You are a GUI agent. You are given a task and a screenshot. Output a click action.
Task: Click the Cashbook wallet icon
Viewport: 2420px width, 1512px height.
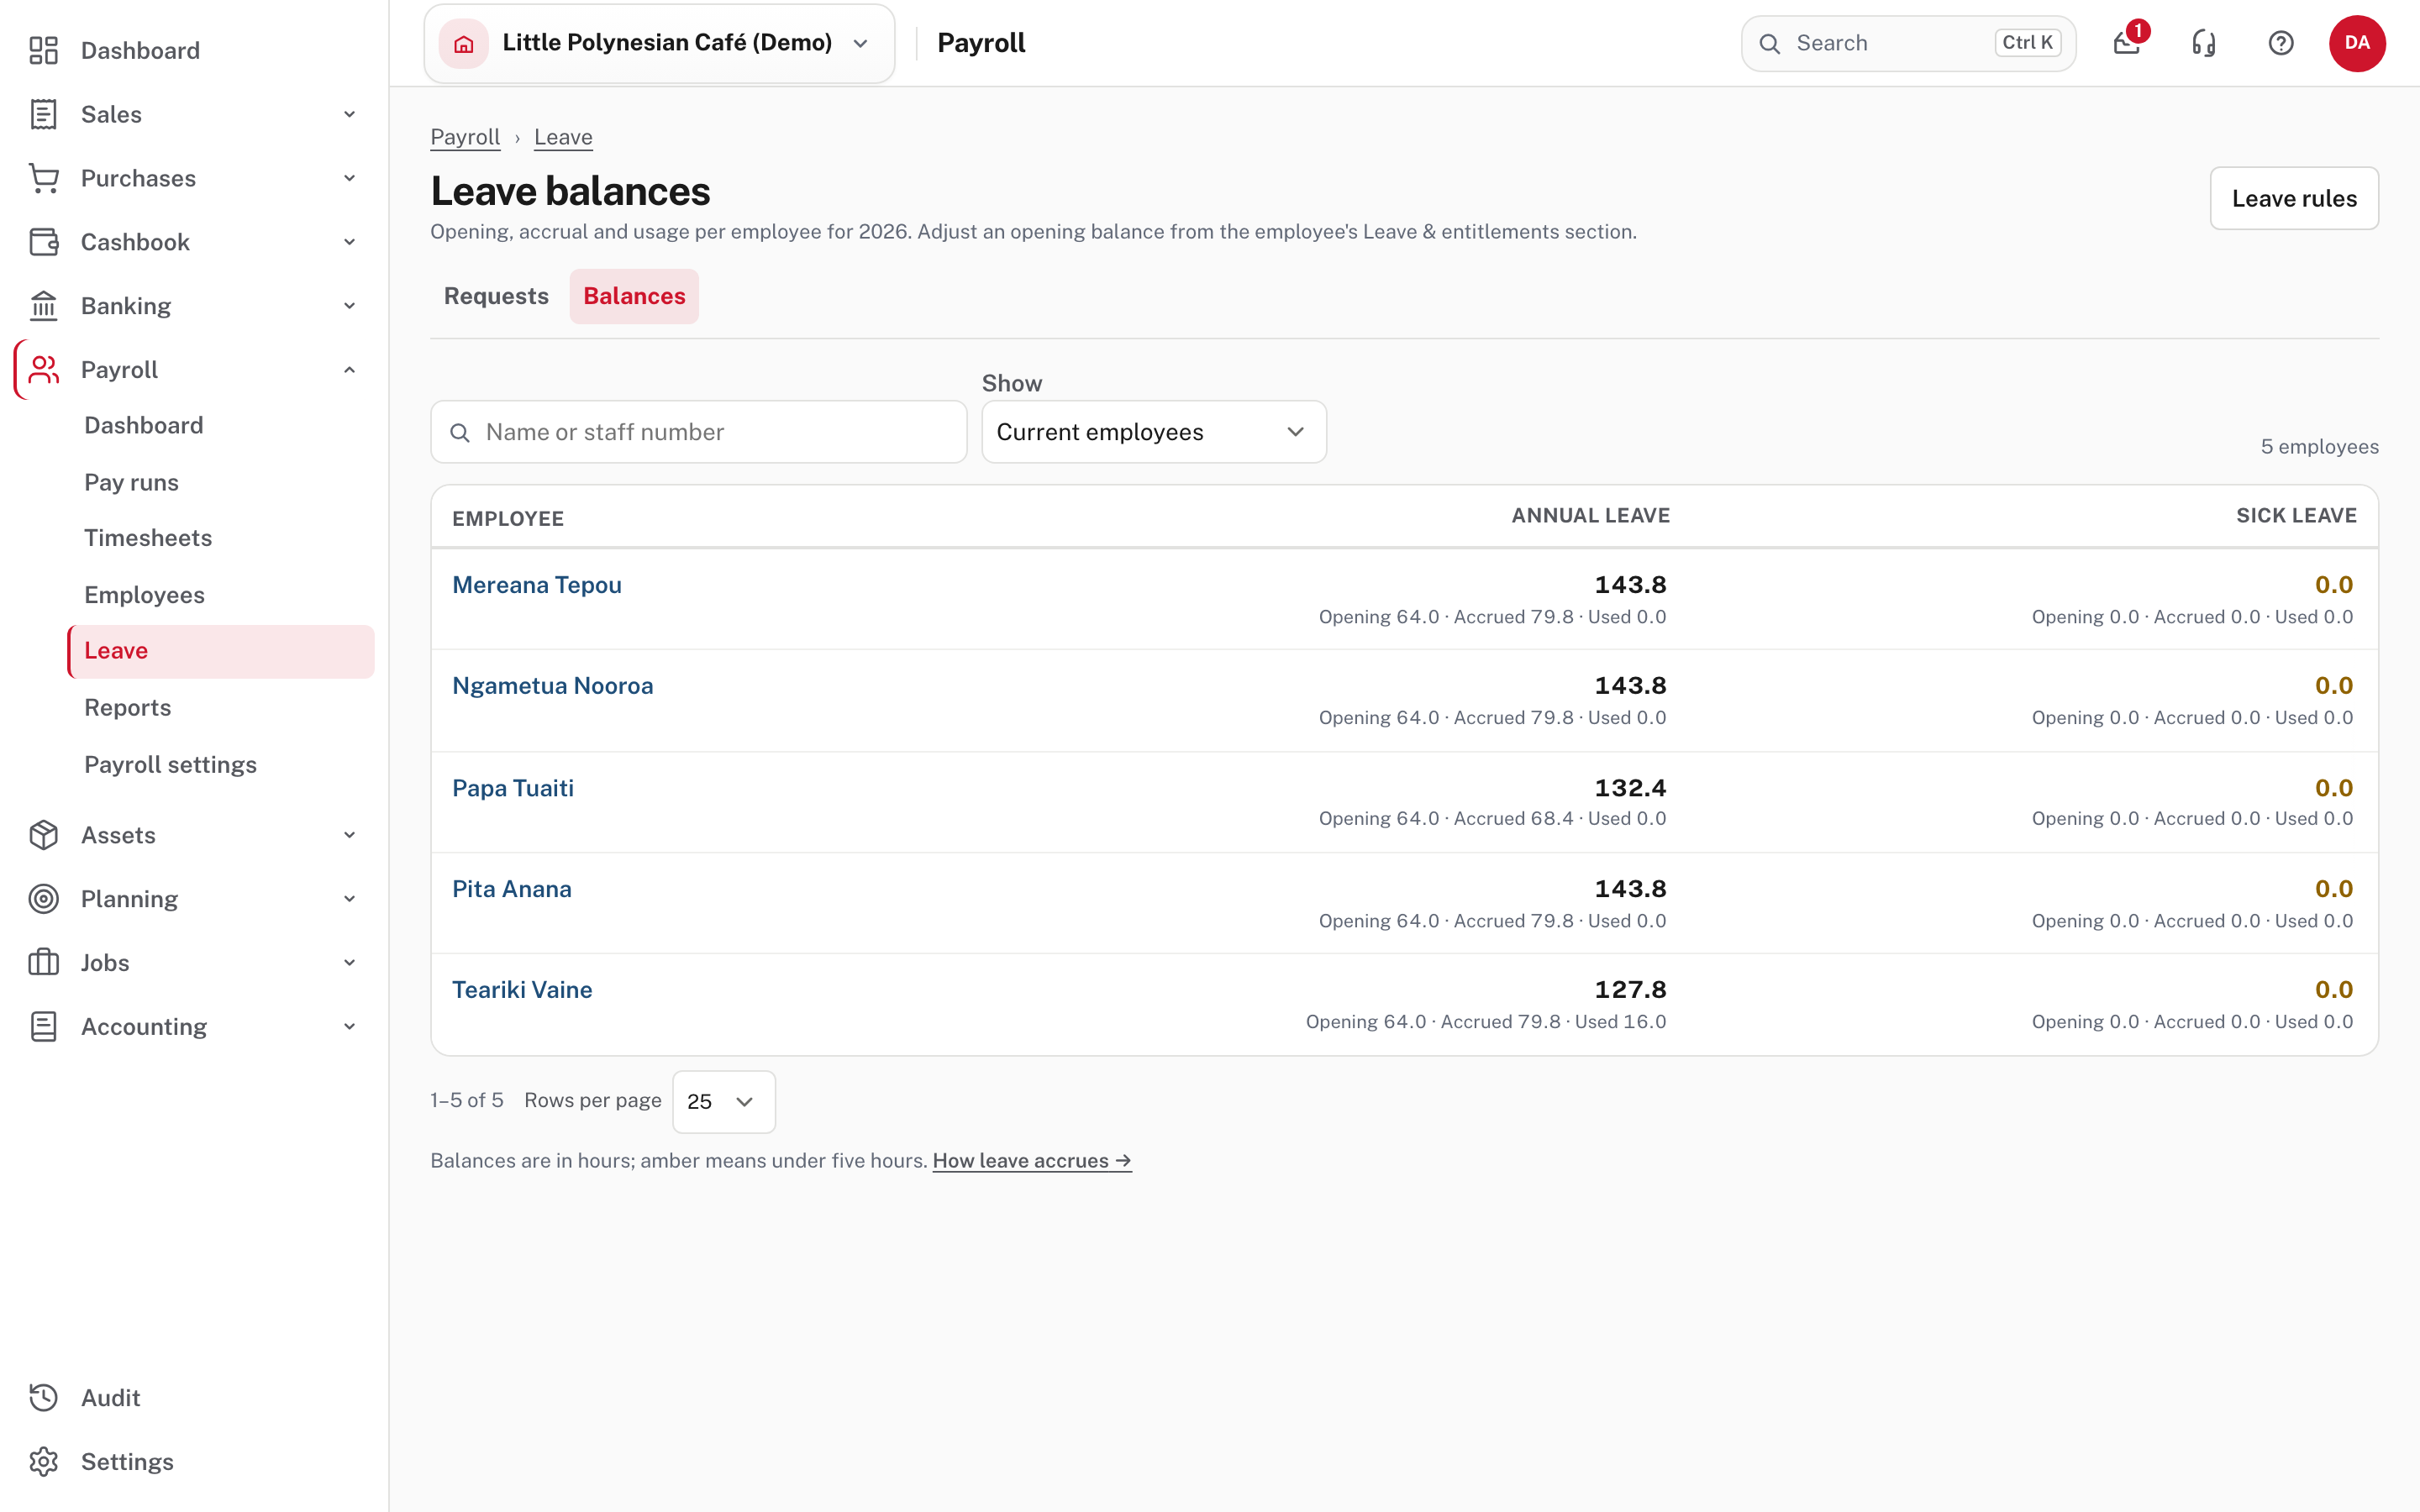click(x=43, y=242)
